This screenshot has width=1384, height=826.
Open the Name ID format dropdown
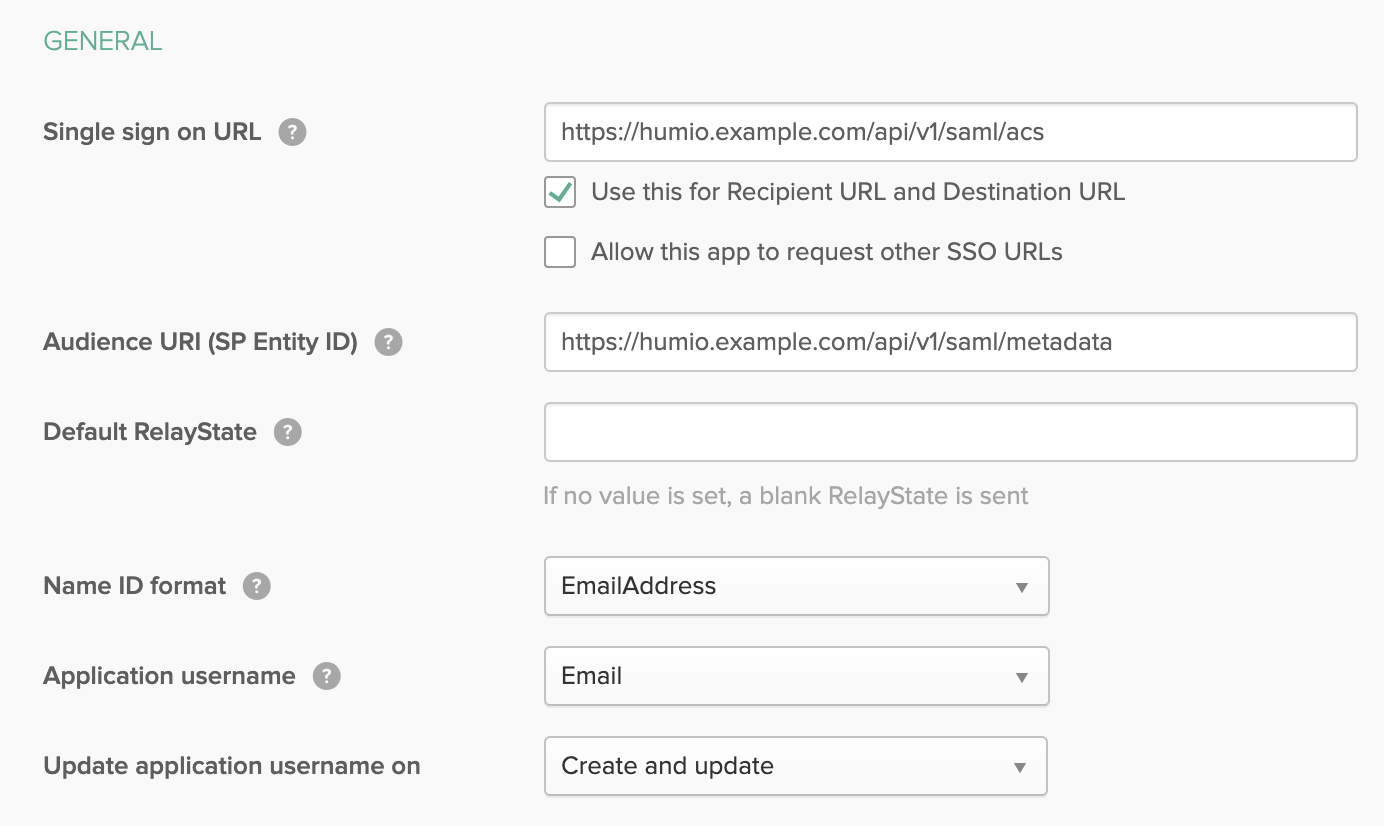pyautogui.click(x=795, y=586)
